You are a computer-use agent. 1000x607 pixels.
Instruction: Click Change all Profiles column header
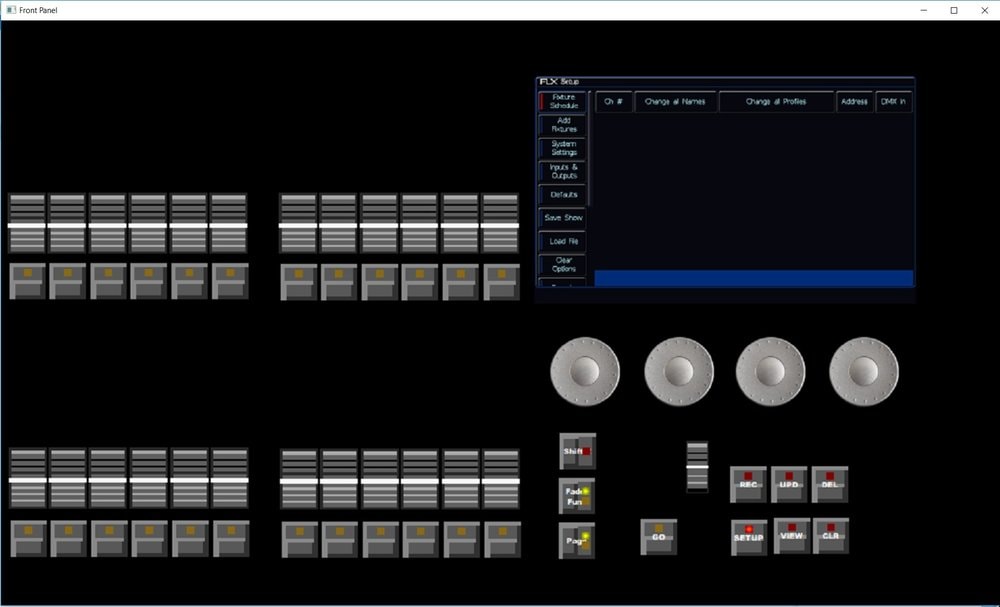(x=776, y=102)
